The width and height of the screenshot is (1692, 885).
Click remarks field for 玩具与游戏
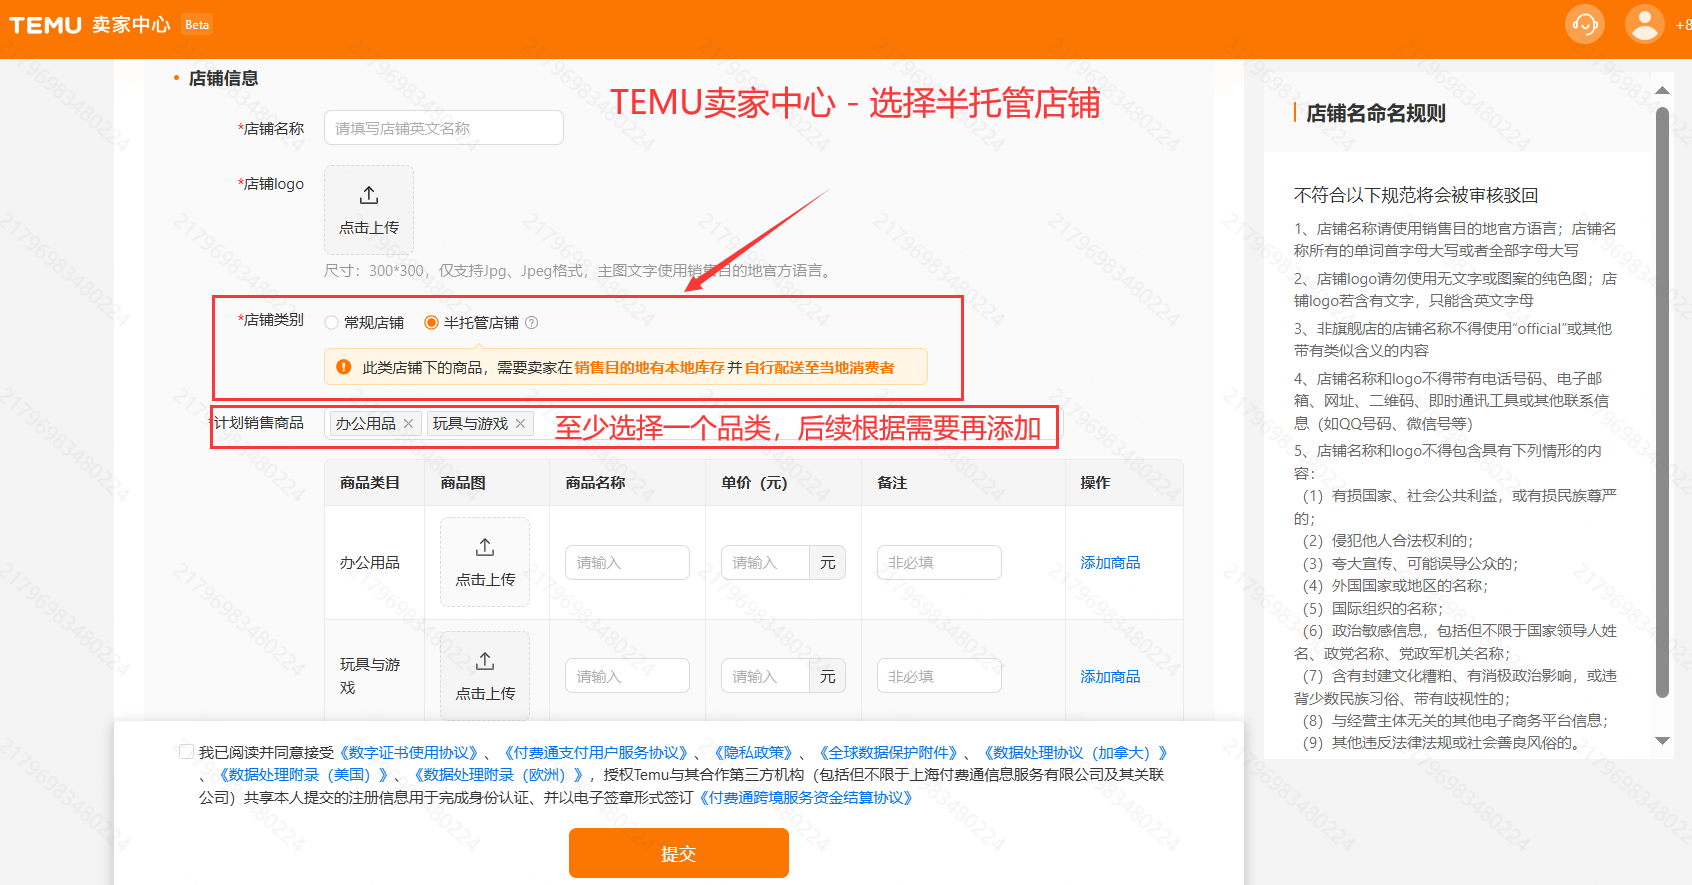[x=939, y=676]
